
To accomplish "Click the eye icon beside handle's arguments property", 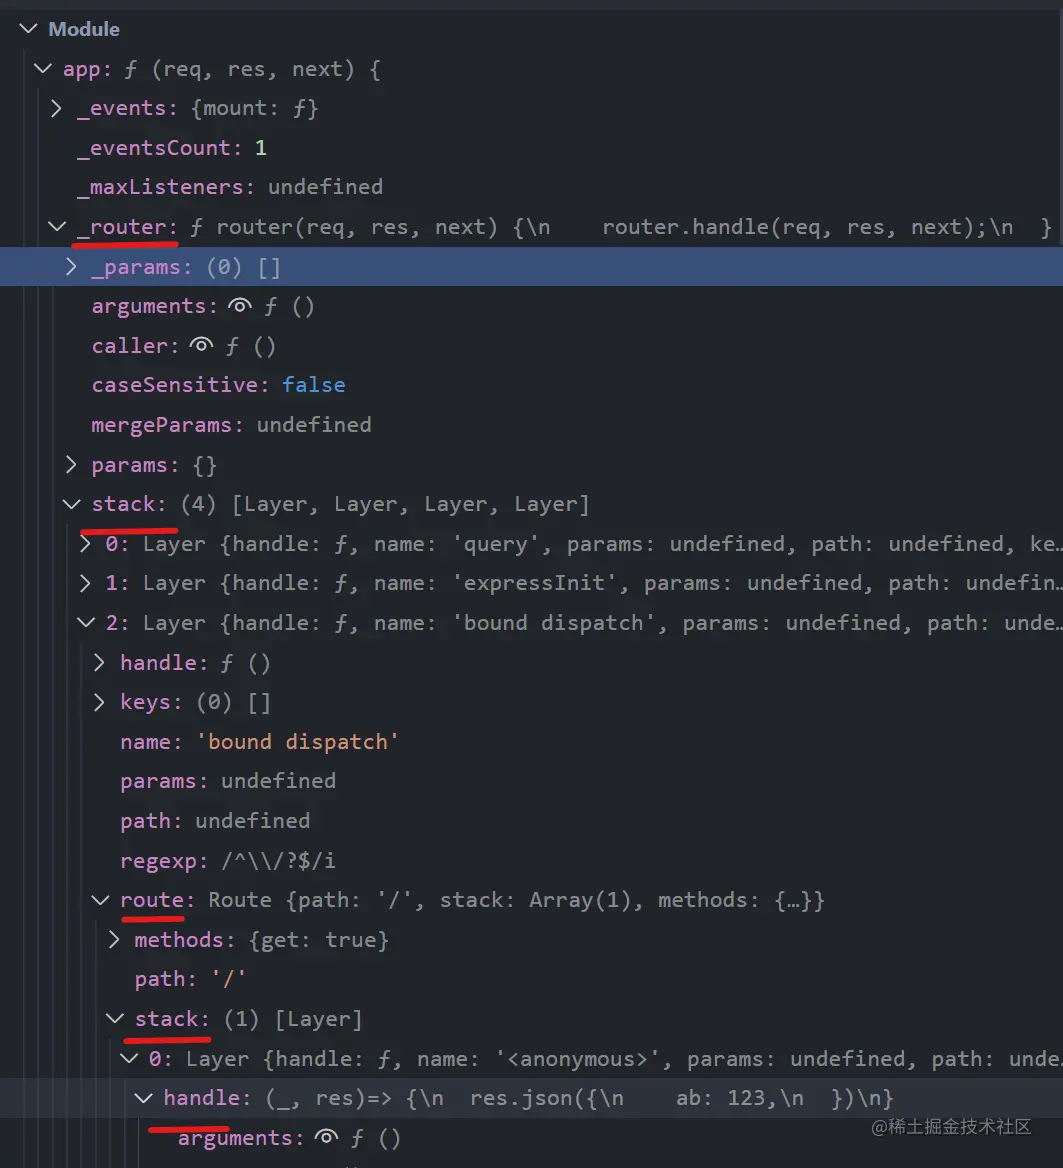I will click(326, 1138).
